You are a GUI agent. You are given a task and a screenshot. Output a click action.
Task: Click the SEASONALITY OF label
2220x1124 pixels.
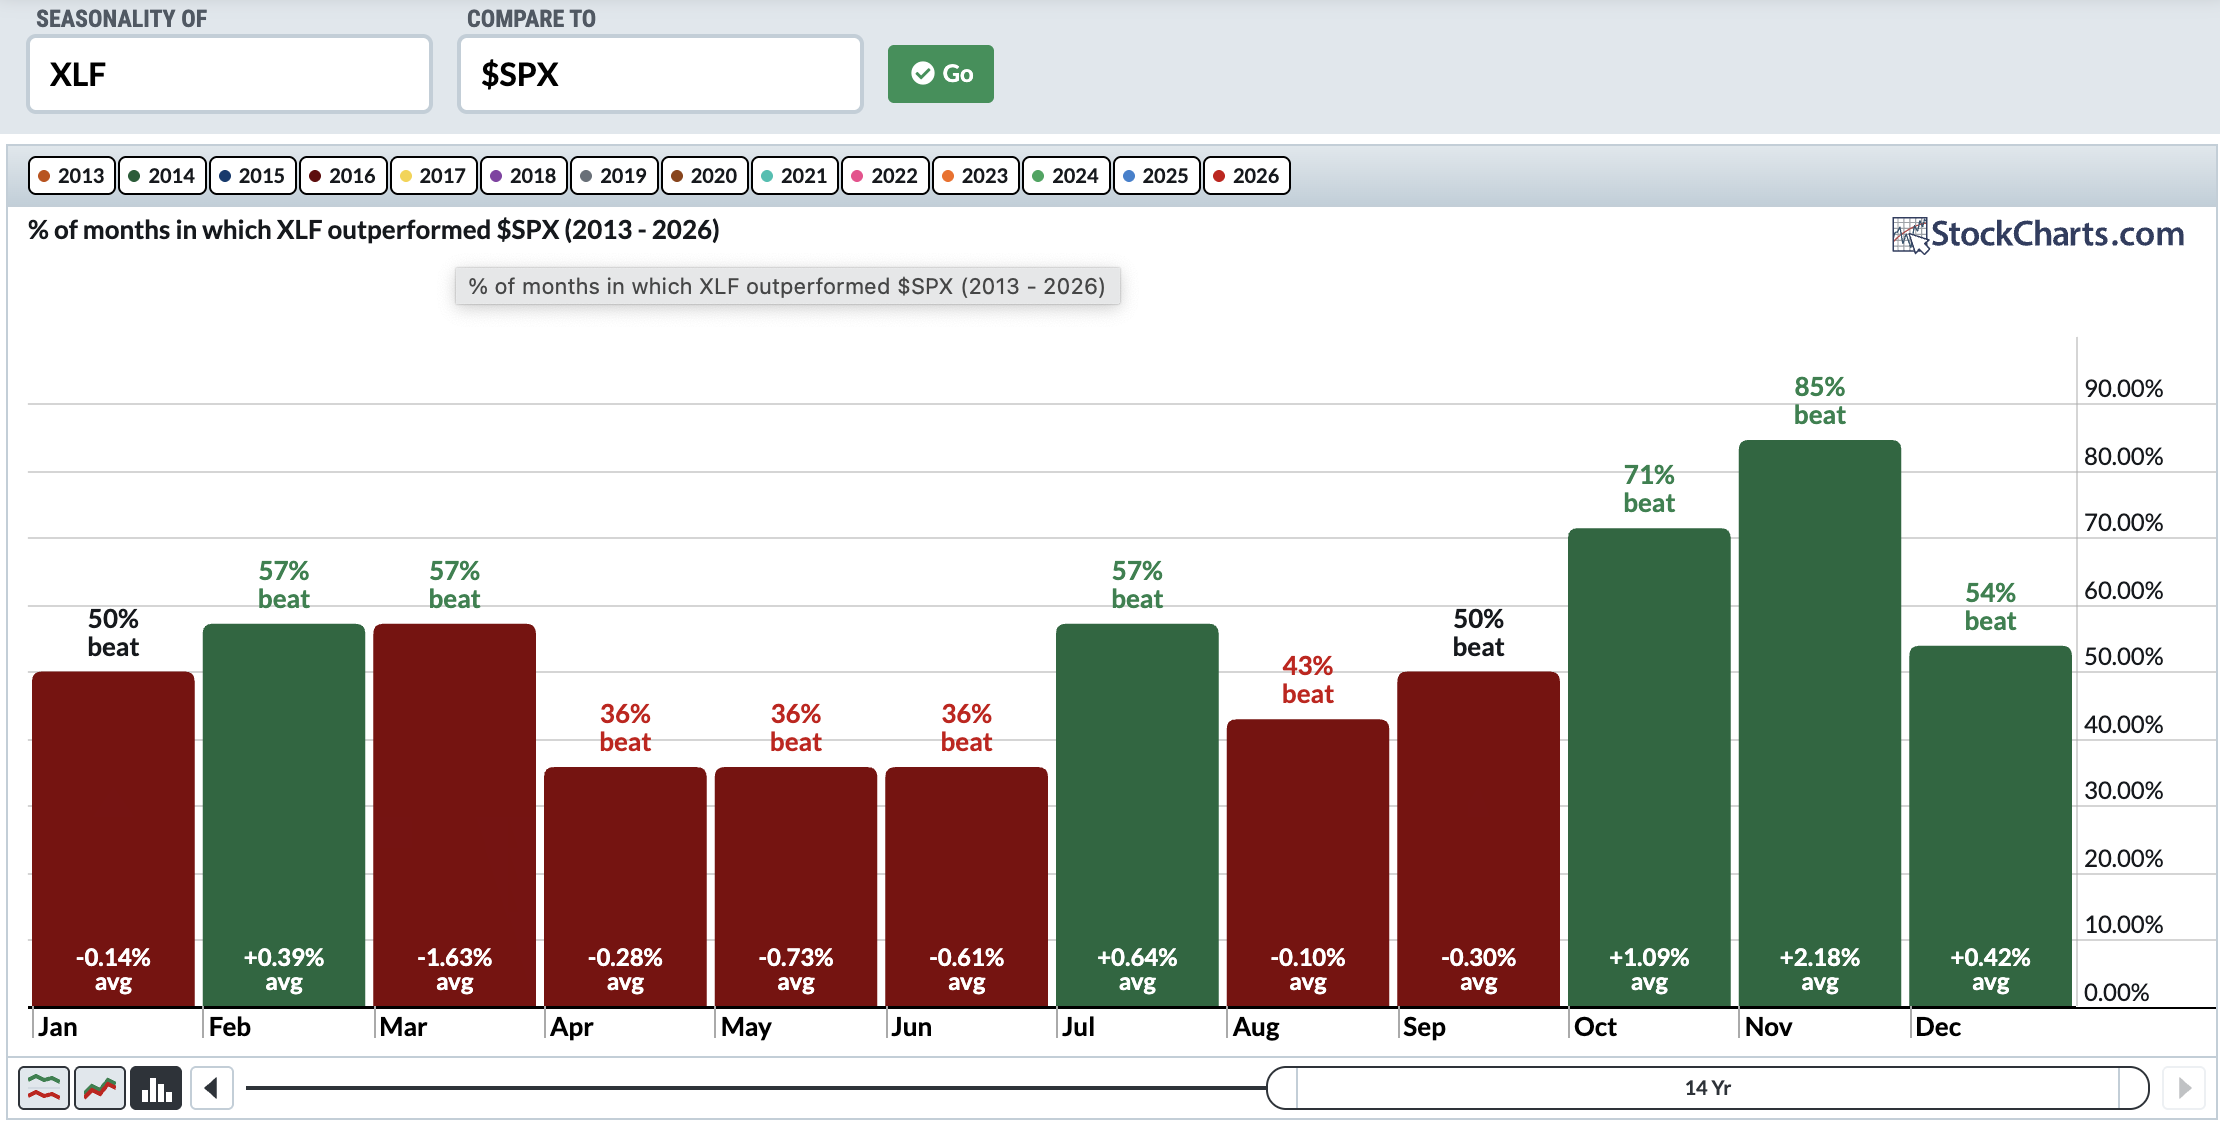(x=122, y=19)
